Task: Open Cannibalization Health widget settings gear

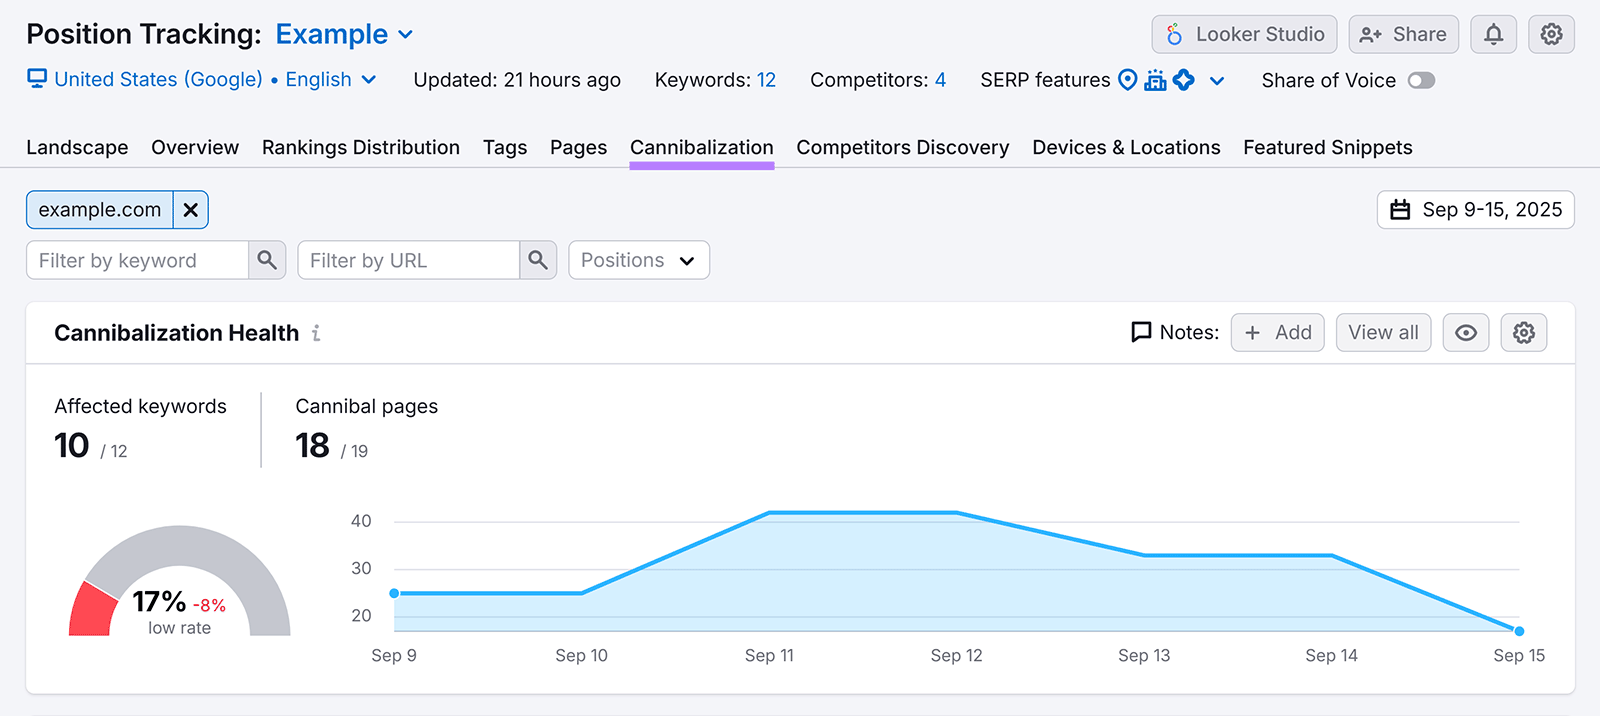Action: click(x=1523, y=333)
